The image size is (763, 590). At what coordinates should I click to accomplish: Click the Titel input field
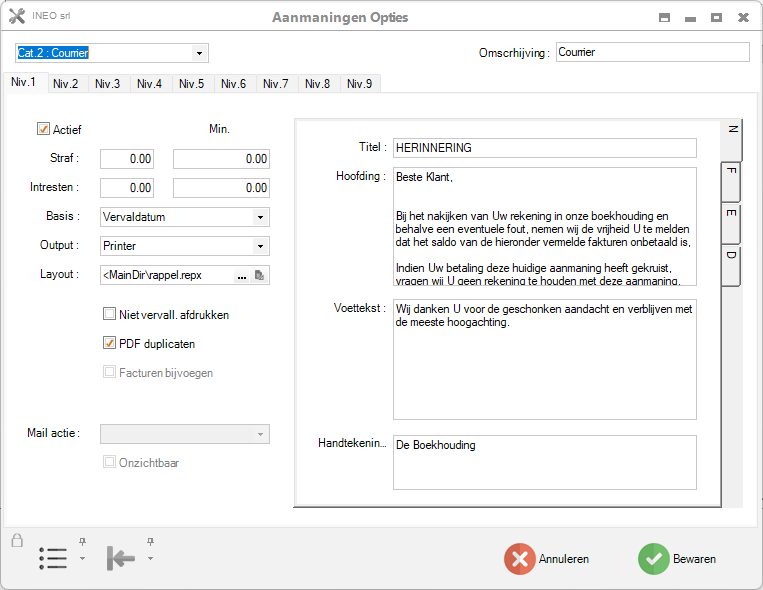[x=544, y=148]
